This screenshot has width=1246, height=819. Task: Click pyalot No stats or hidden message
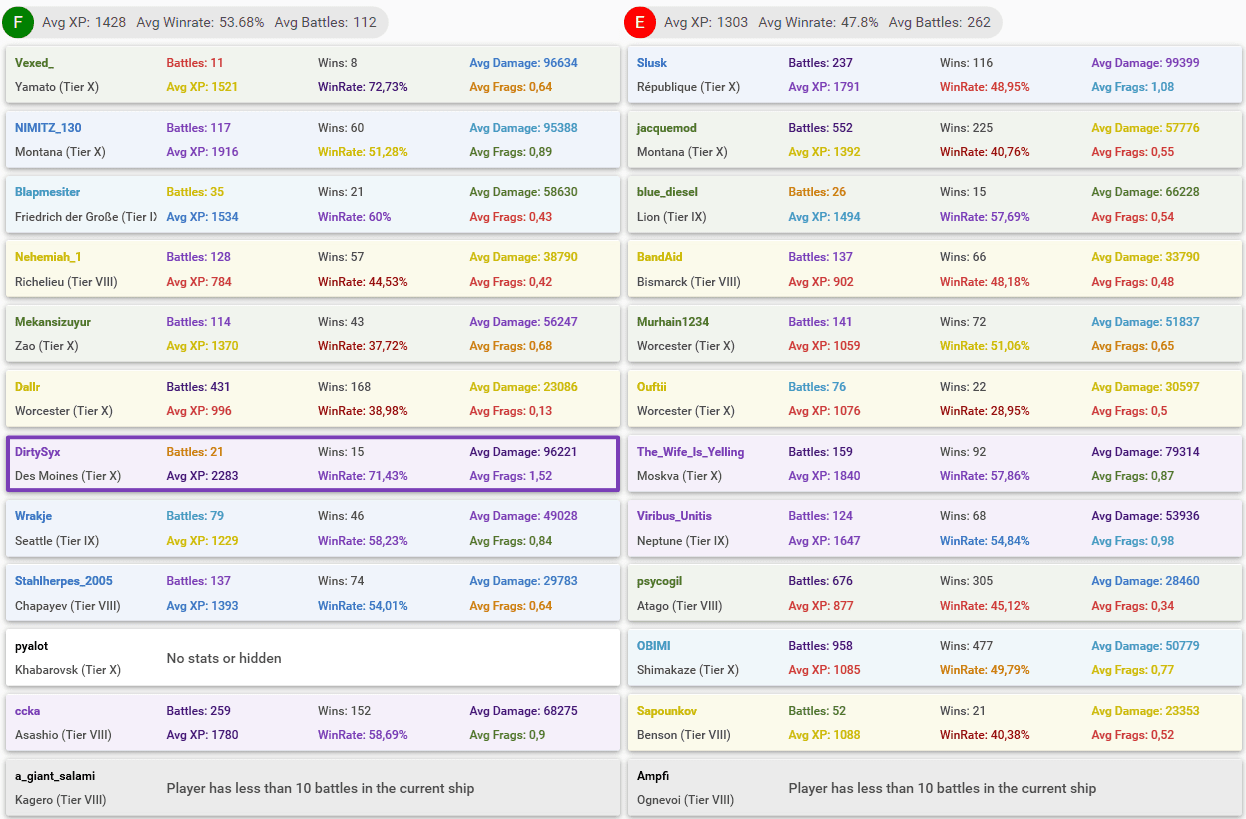[224, 658]
